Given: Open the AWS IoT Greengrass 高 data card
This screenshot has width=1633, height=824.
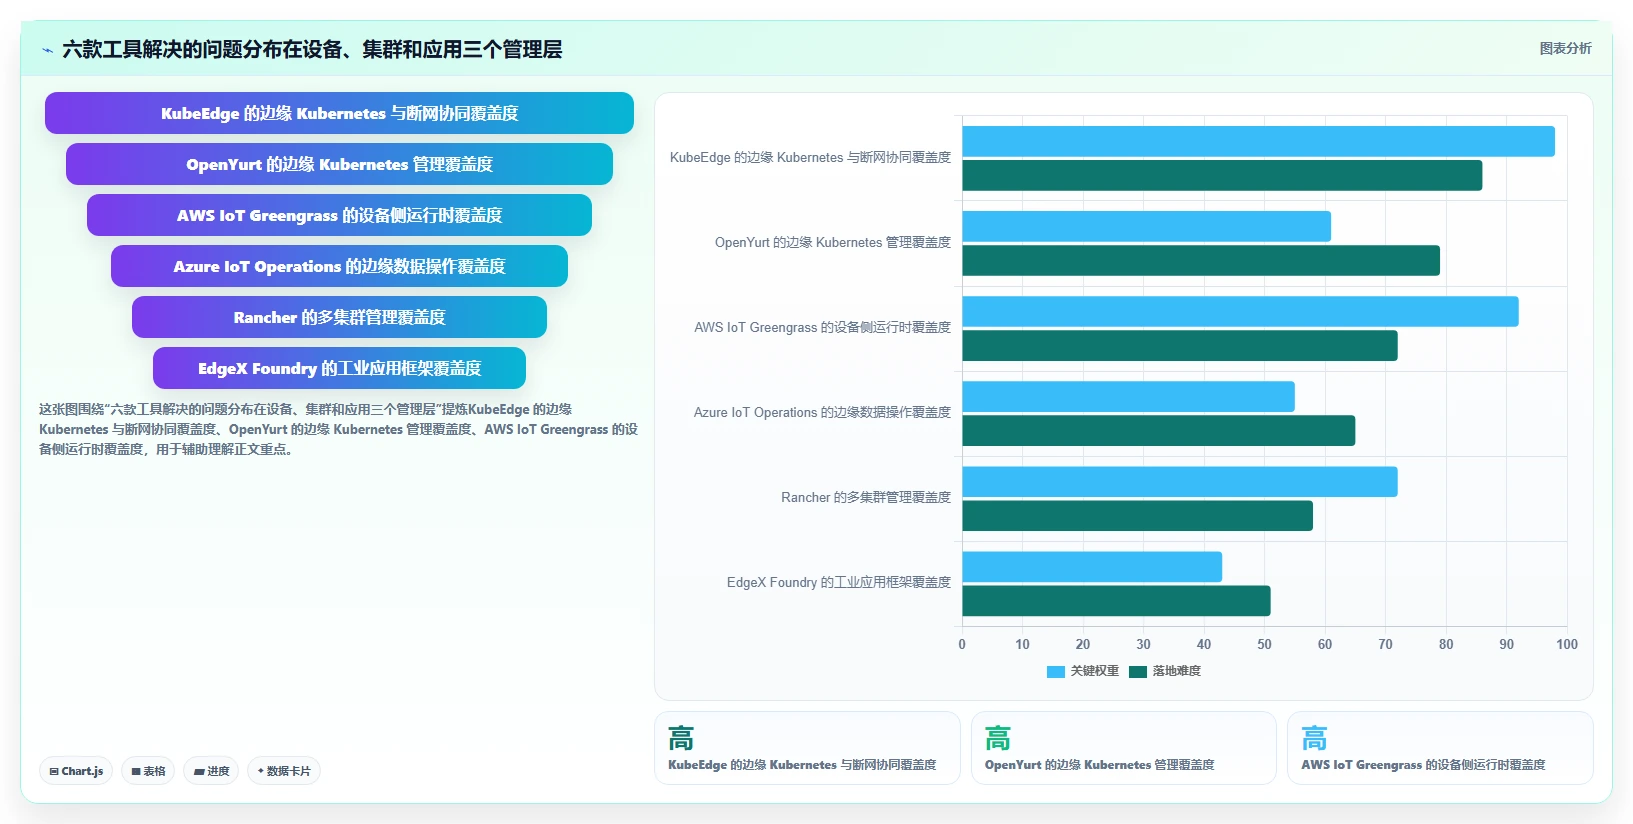Looking at the screenshot, I should point(1440,748).
